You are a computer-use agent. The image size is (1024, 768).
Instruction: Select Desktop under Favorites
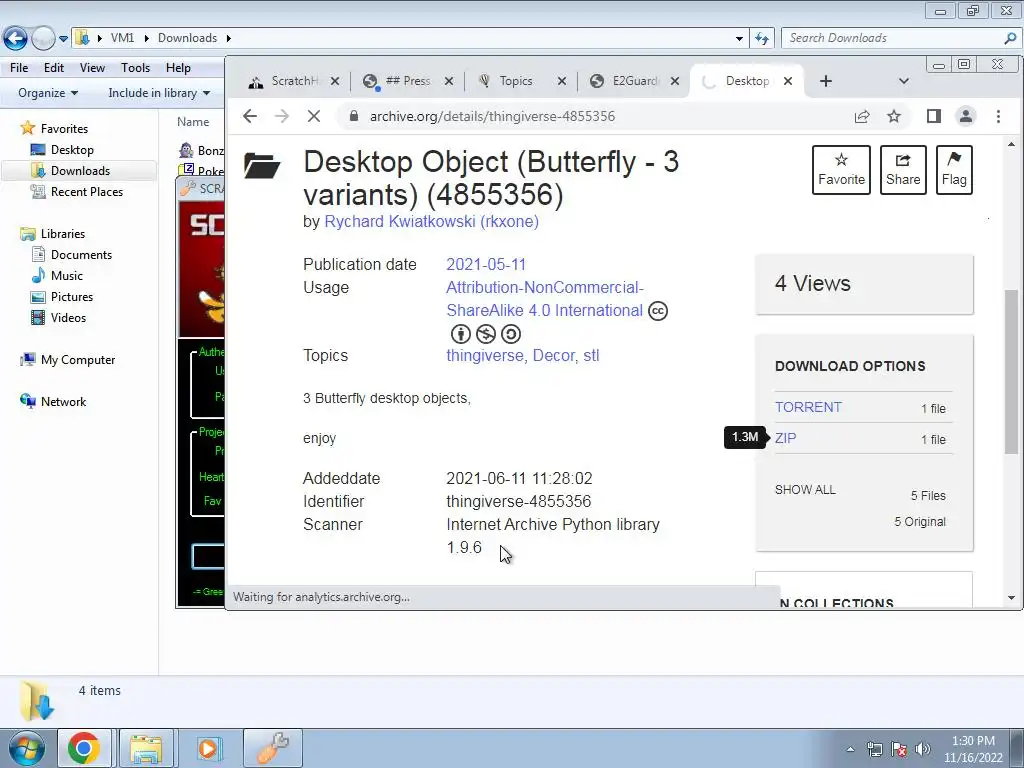[x=72, y=150]
